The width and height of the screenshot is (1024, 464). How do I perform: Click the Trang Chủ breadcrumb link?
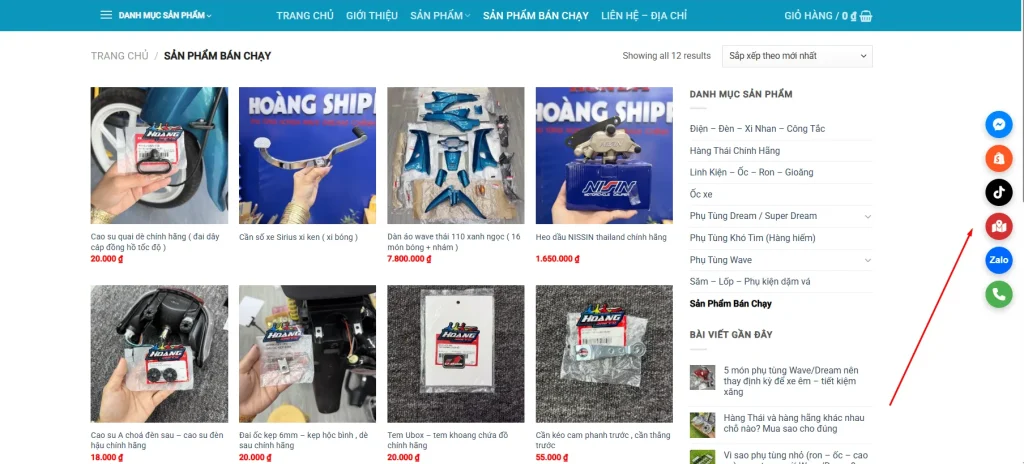click(120, 56)
